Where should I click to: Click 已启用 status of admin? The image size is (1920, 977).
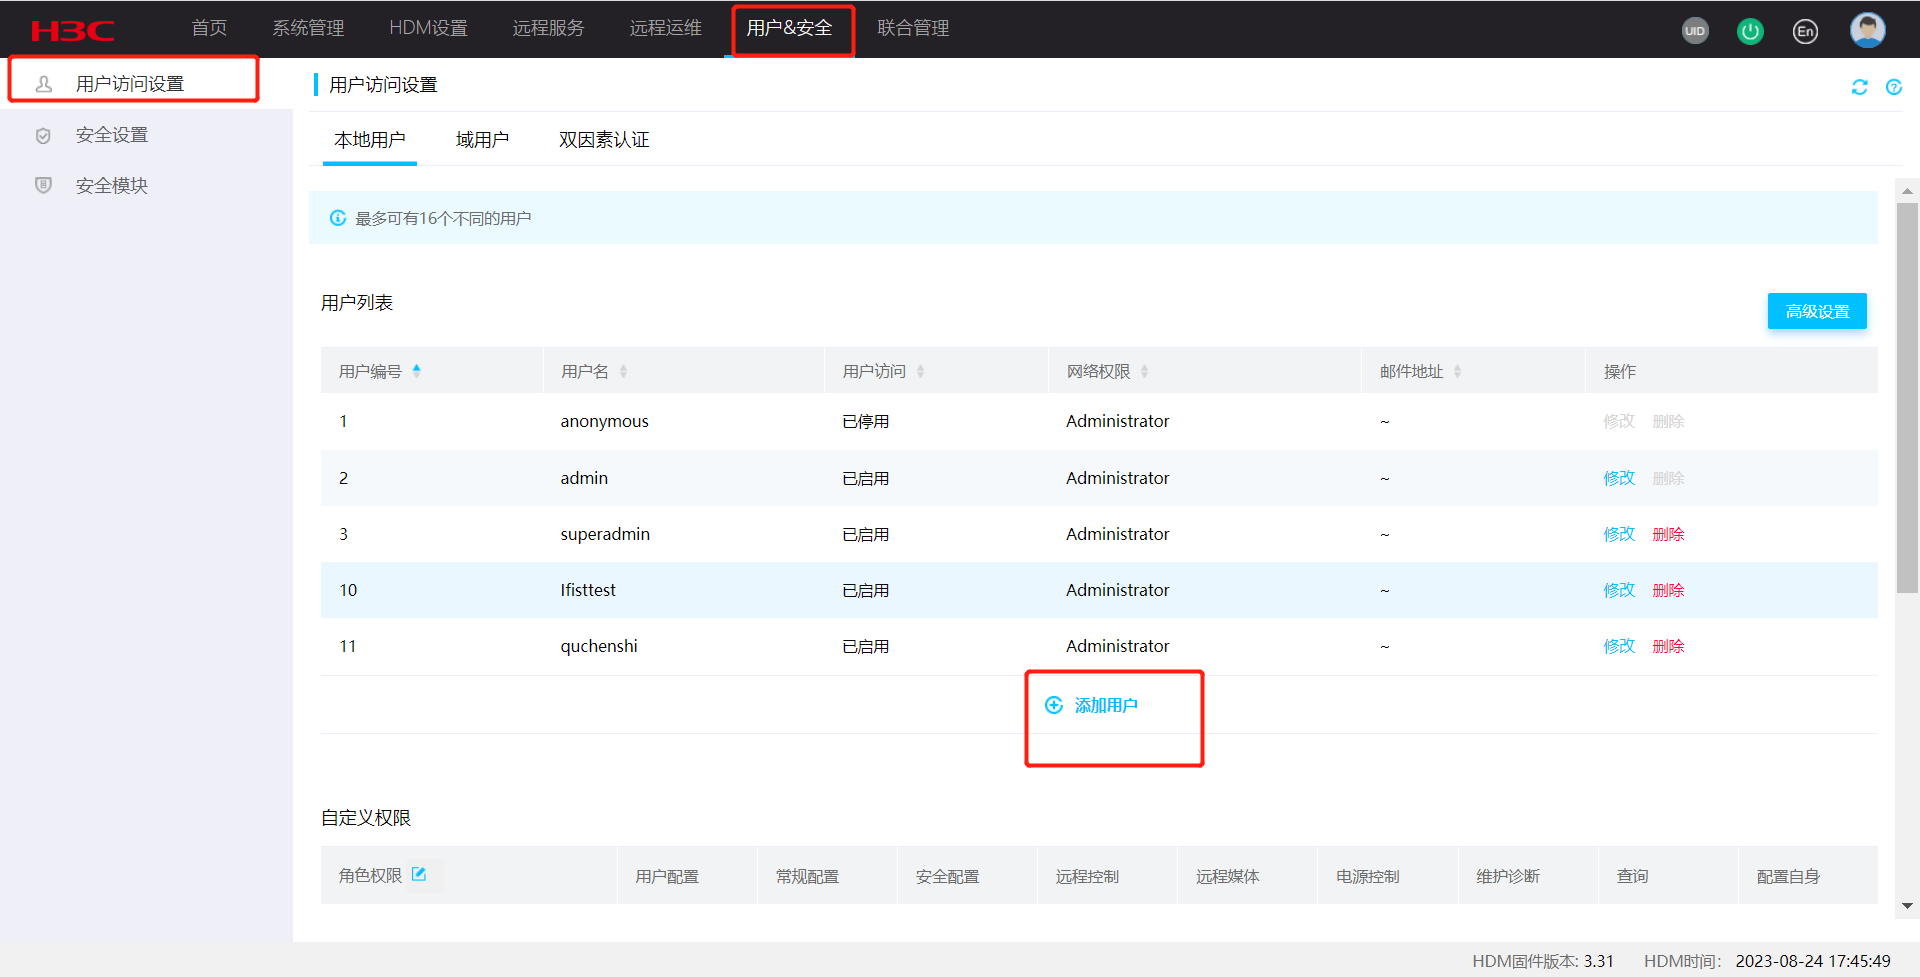click(866, 478)
